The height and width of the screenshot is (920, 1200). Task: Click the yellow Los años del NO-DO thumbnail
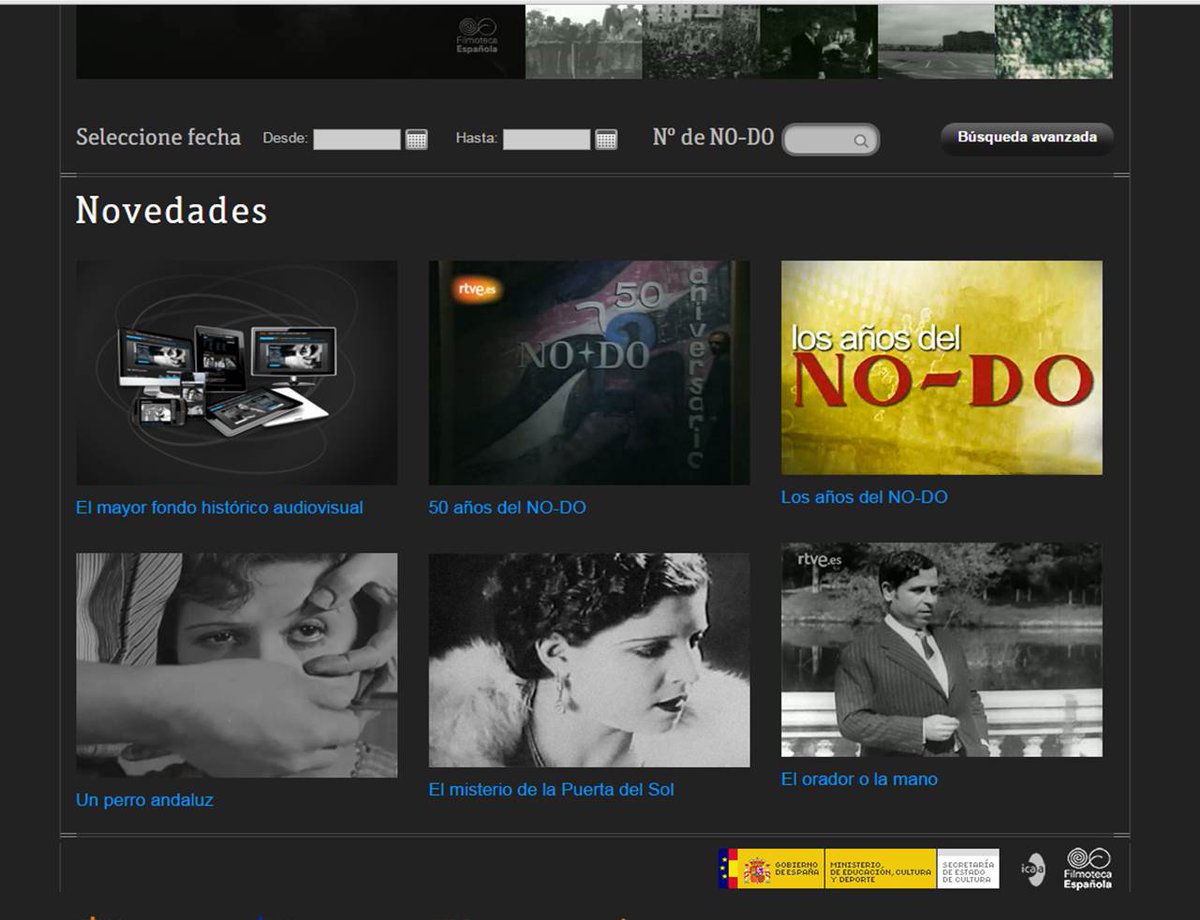pos(942,368)
